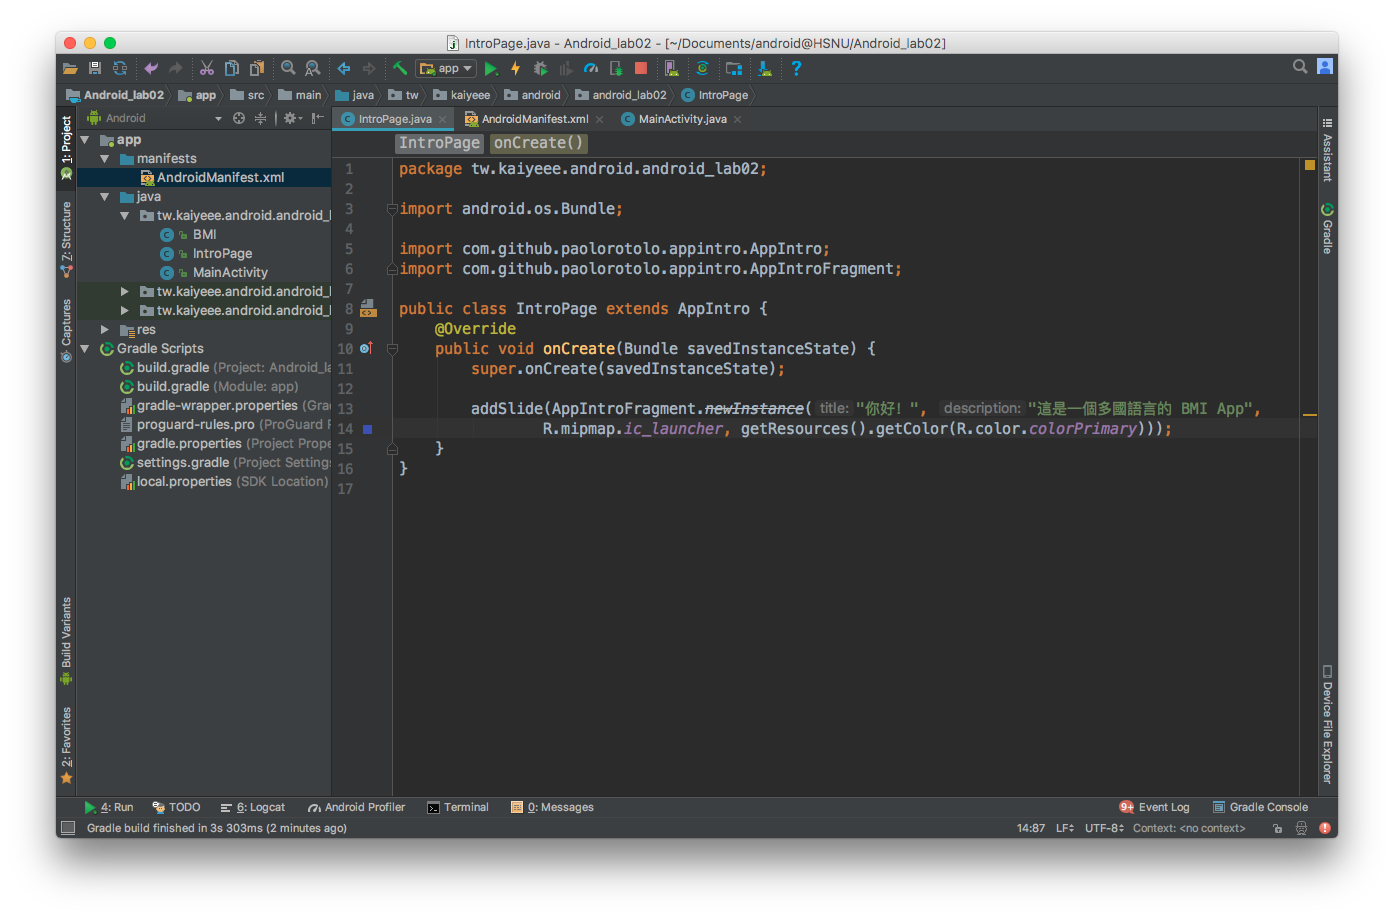Apply changes with the lightning bolt icon

[516, 69]
